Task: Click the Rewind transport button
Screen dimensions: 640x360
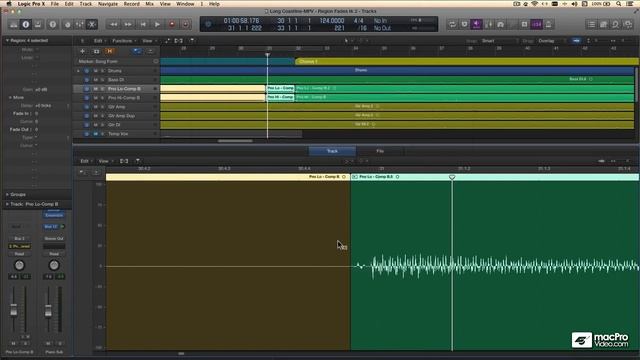Action: point(113,24)
